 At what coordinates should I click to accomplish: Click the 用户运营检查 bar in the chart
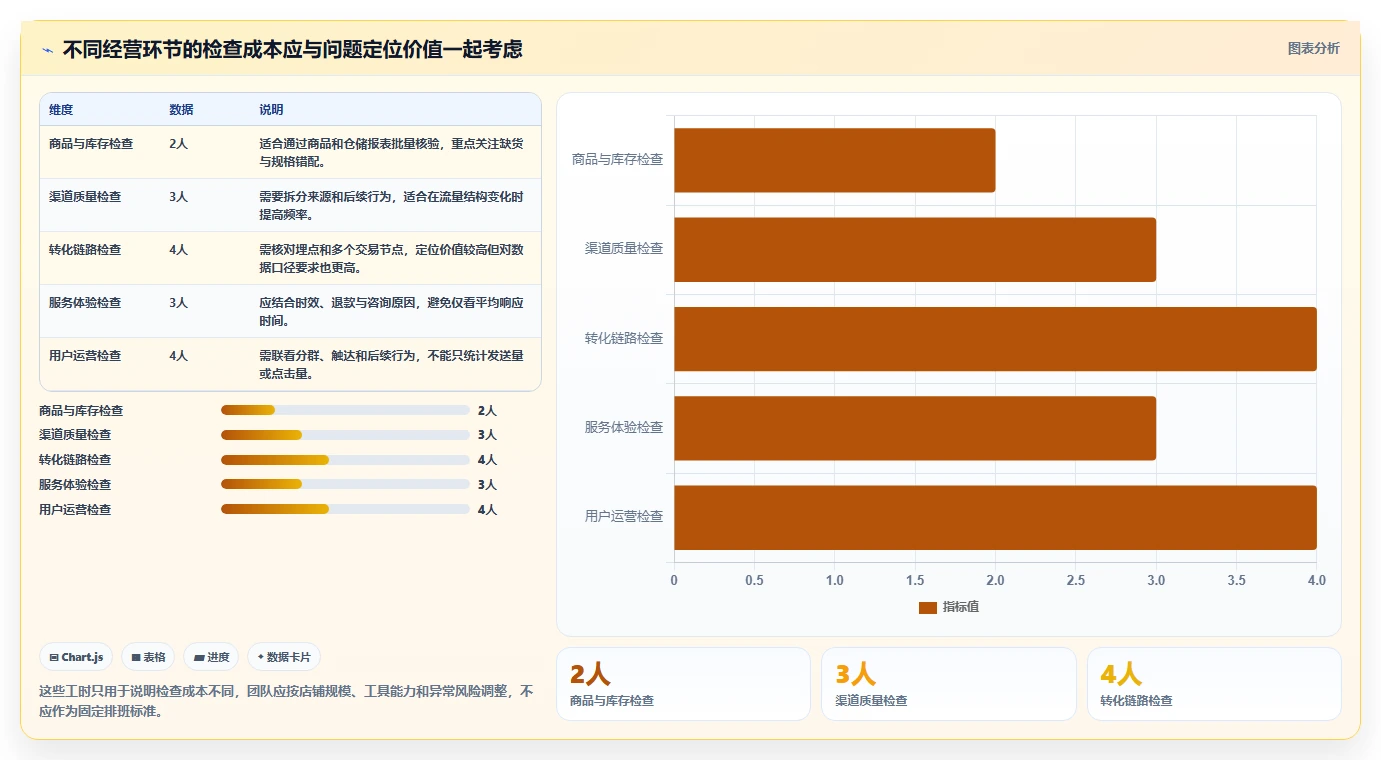pos(995,517)
